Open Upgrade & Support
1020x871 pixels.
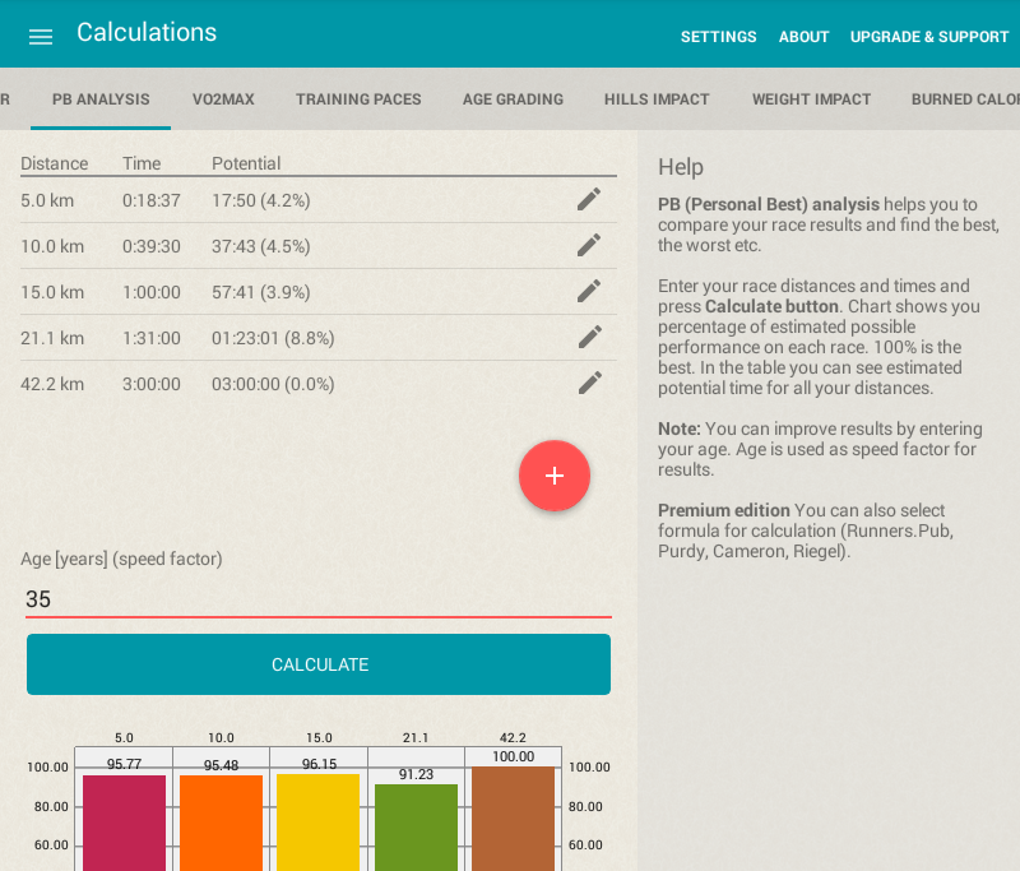point(929,37)
